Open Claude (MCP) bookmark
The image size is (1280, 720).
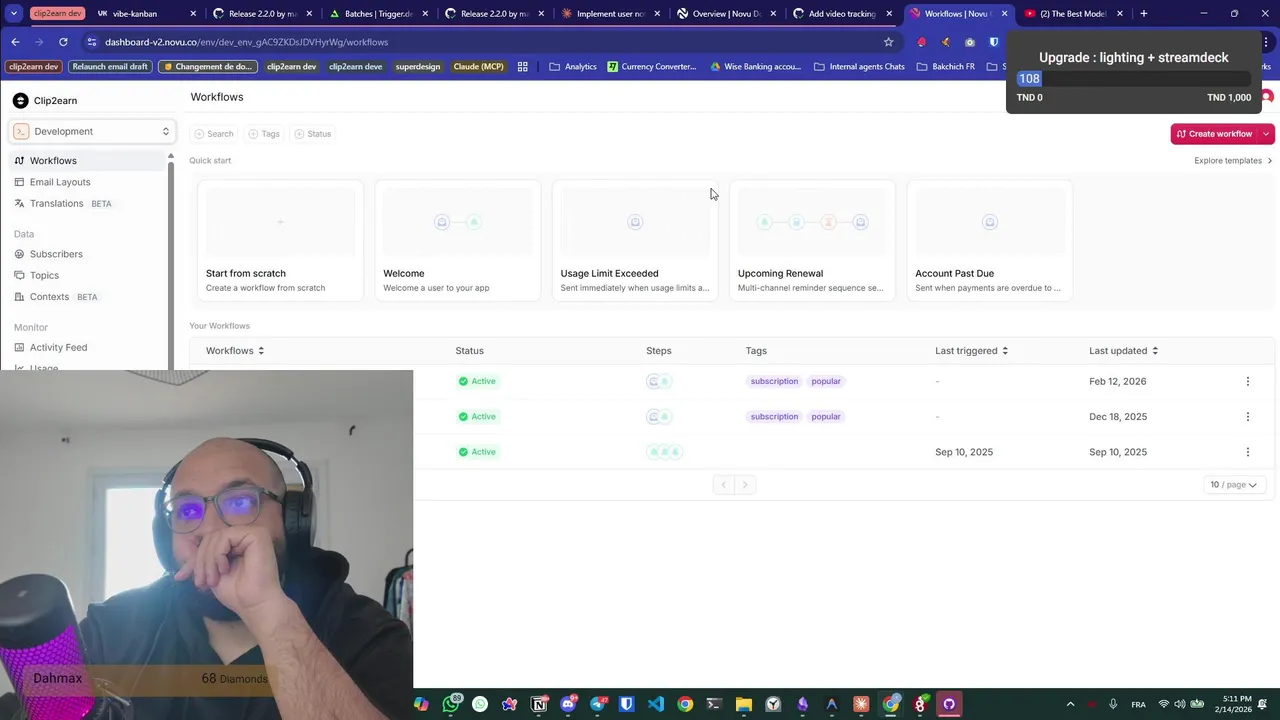[478, 67]
